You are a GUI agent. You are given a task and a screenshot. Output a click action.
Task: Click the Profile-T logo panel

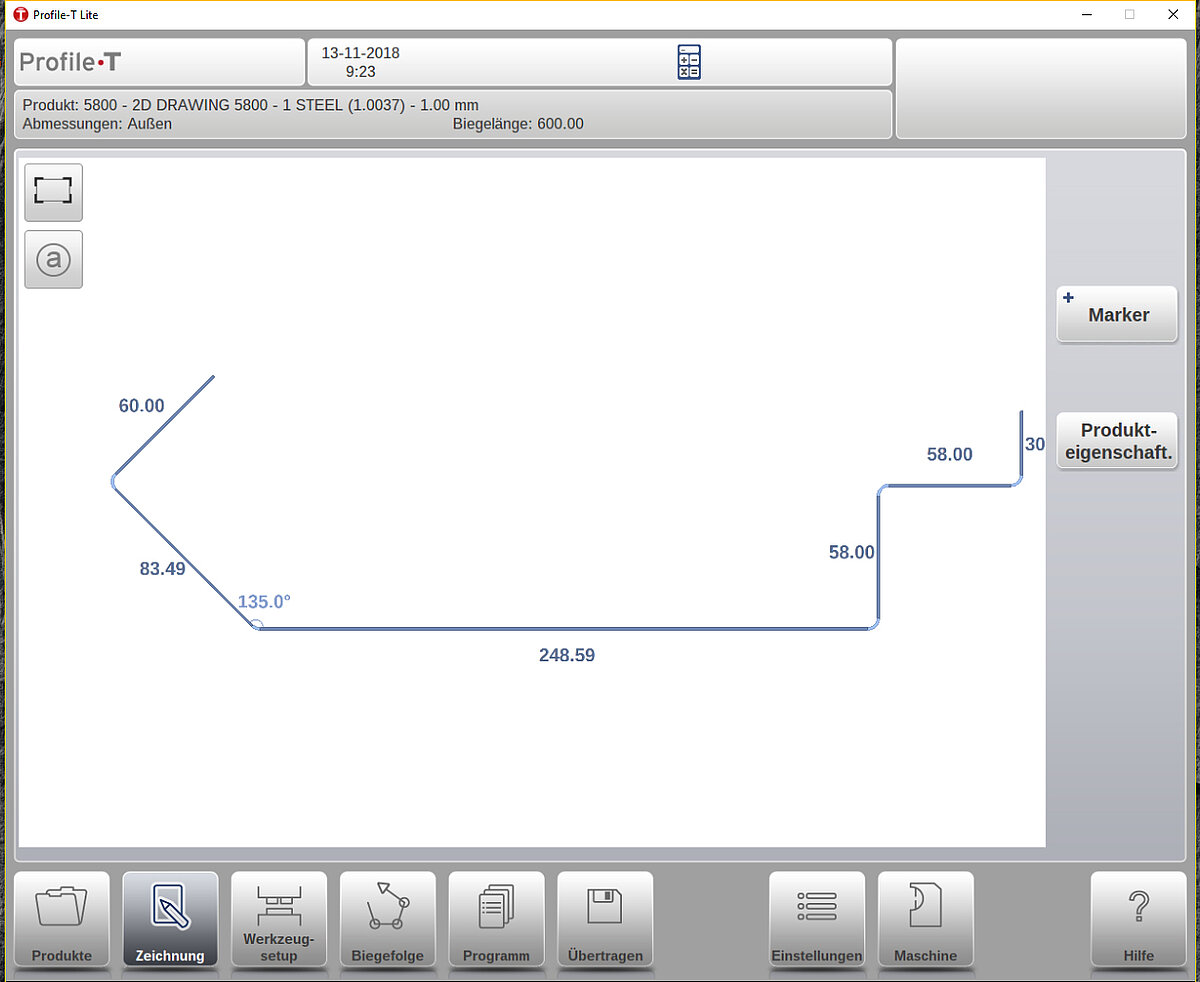pyautogui.click(x=160, y=62)
